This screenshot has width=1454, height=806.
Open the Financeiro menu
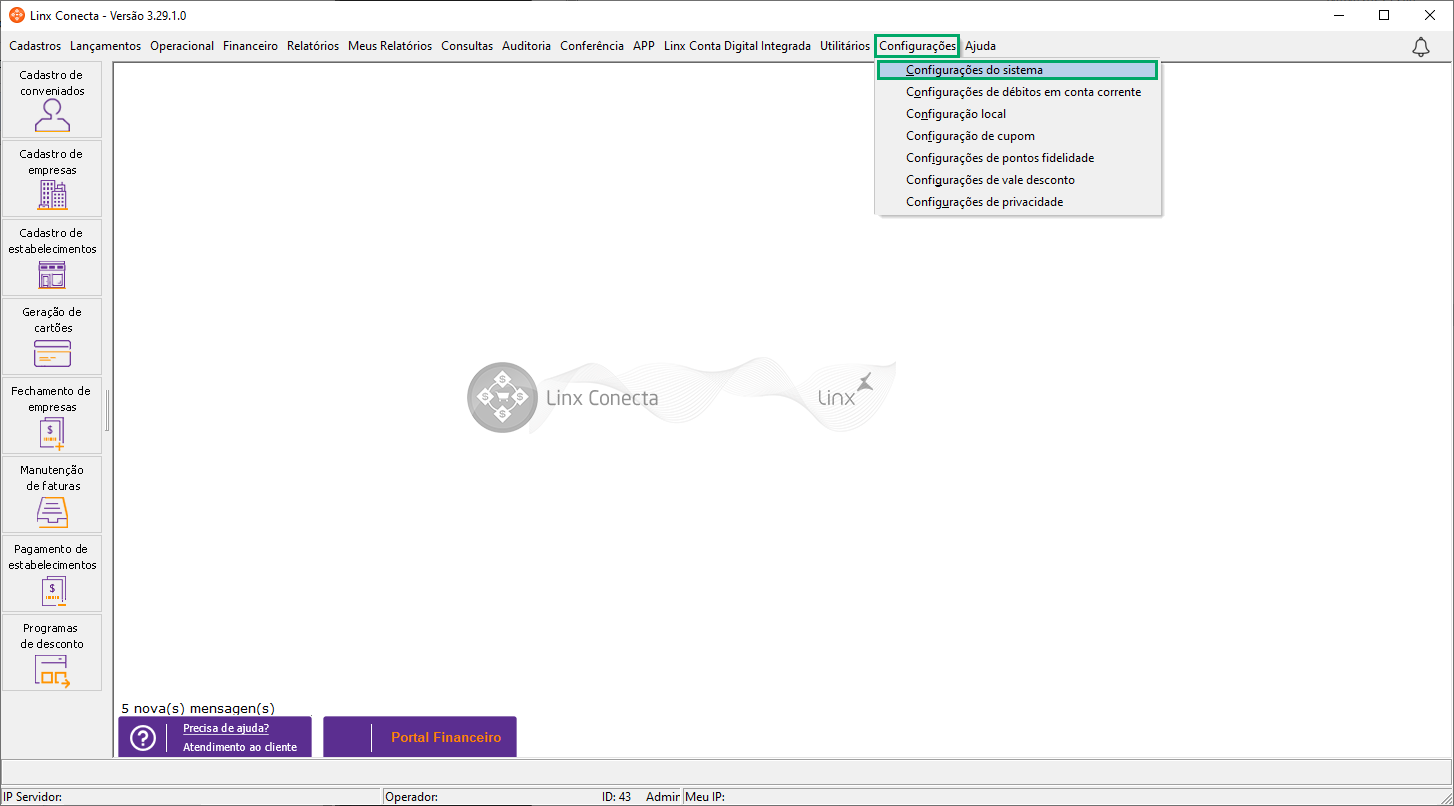251,46
